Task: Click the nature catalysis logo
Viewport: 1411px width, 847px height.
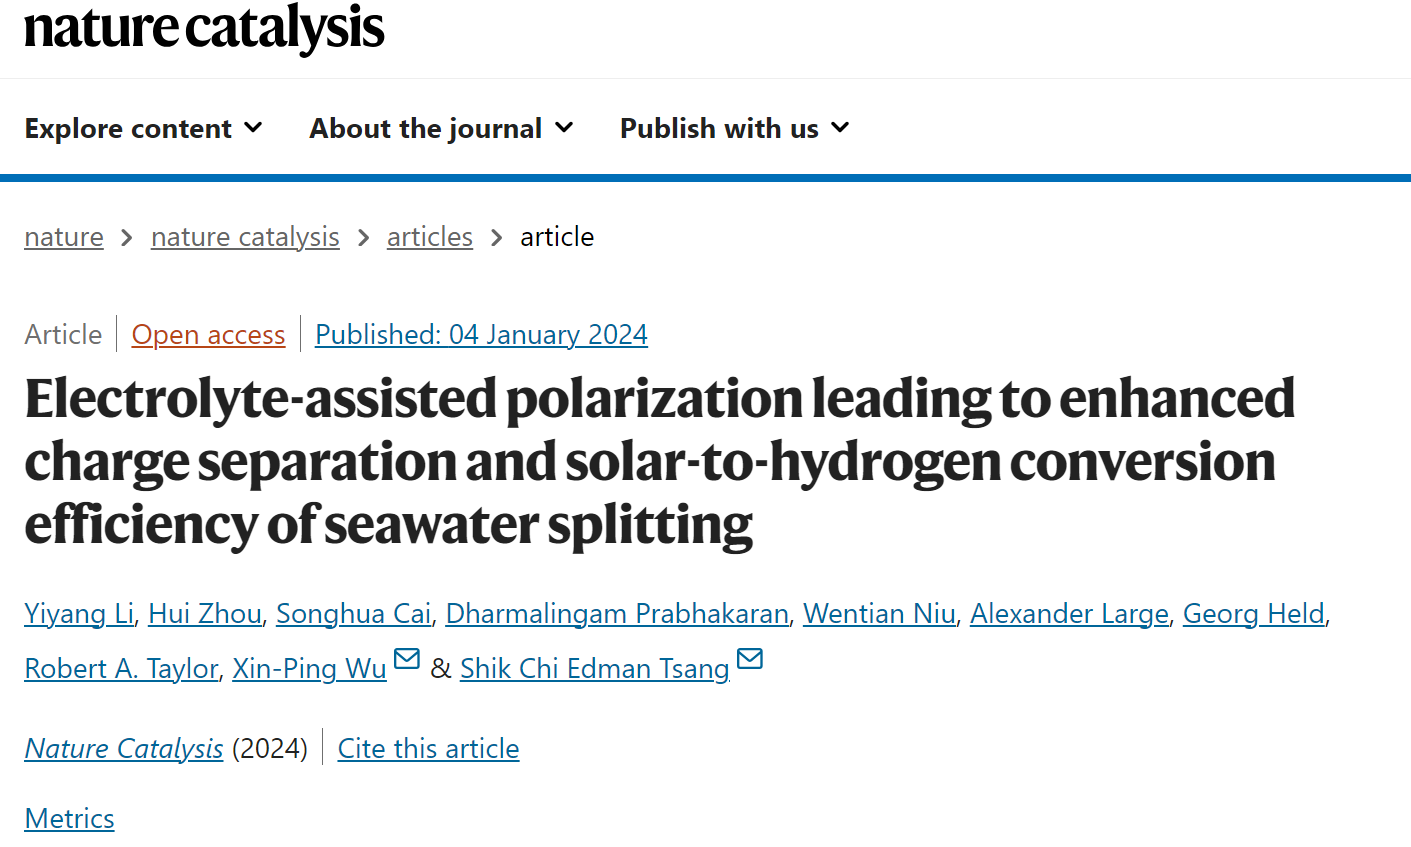Action: pos(204,27)
